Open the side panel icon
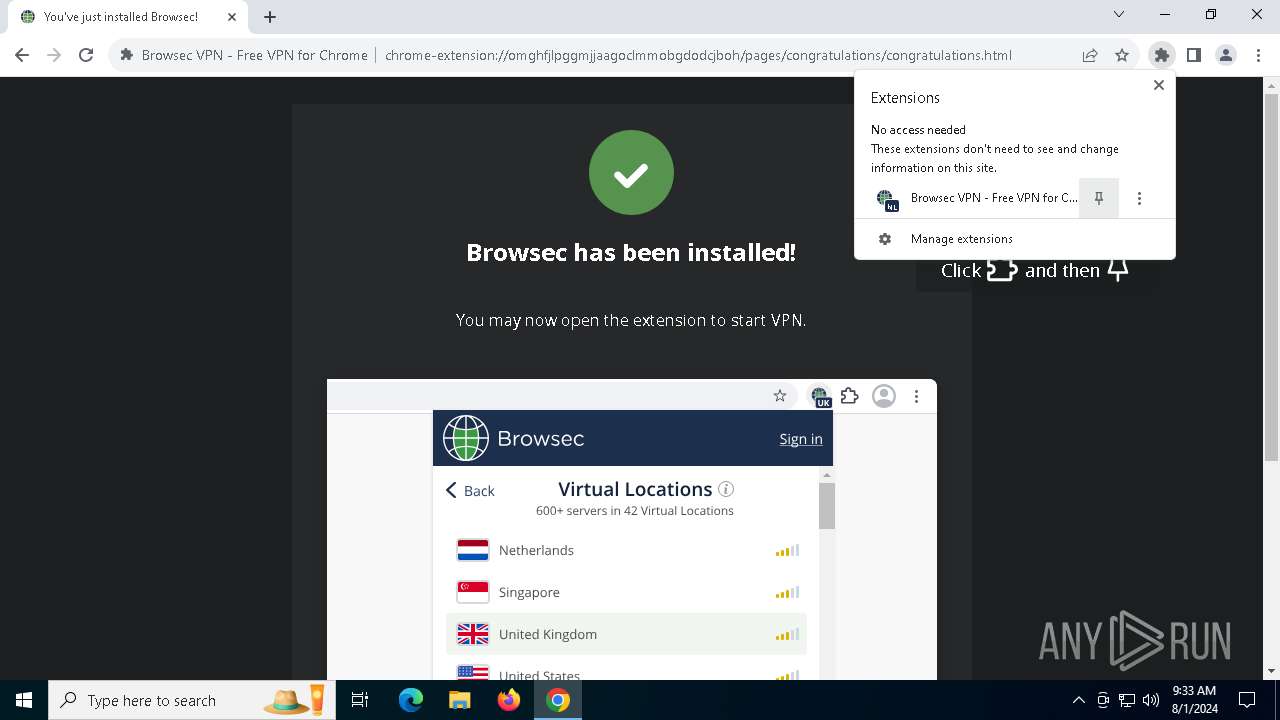The image size is (1280, 720). pos(1193,55)
